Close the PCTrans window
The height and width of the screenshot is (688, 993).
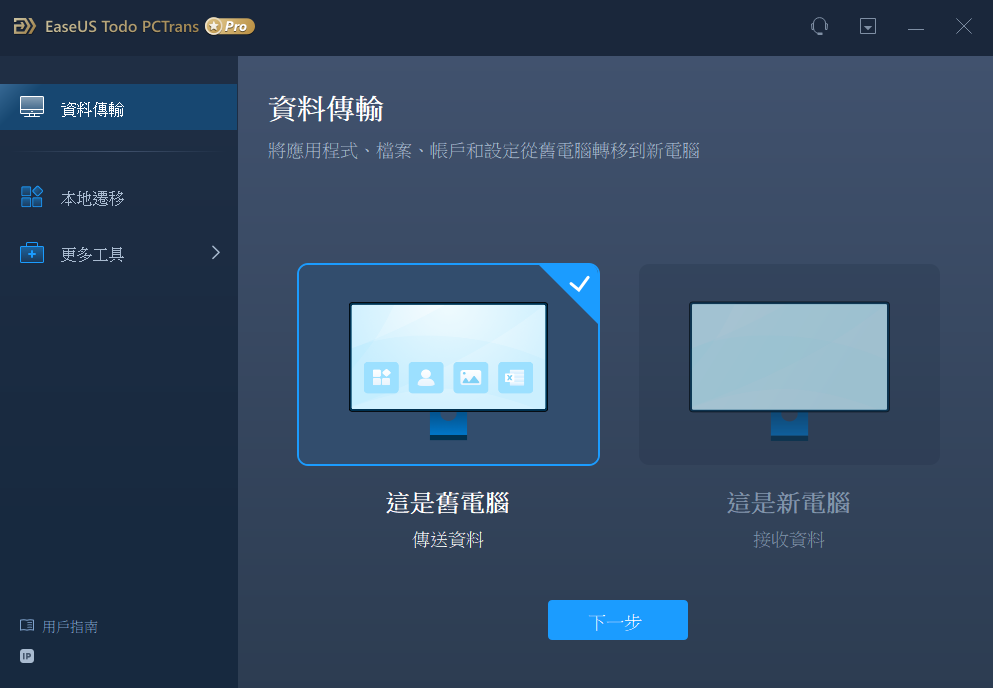[x=964, y=26]
